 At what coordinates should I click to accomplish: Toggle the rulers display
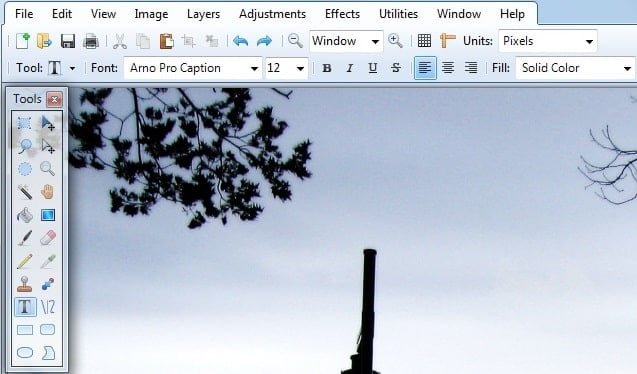pos(448,41)
